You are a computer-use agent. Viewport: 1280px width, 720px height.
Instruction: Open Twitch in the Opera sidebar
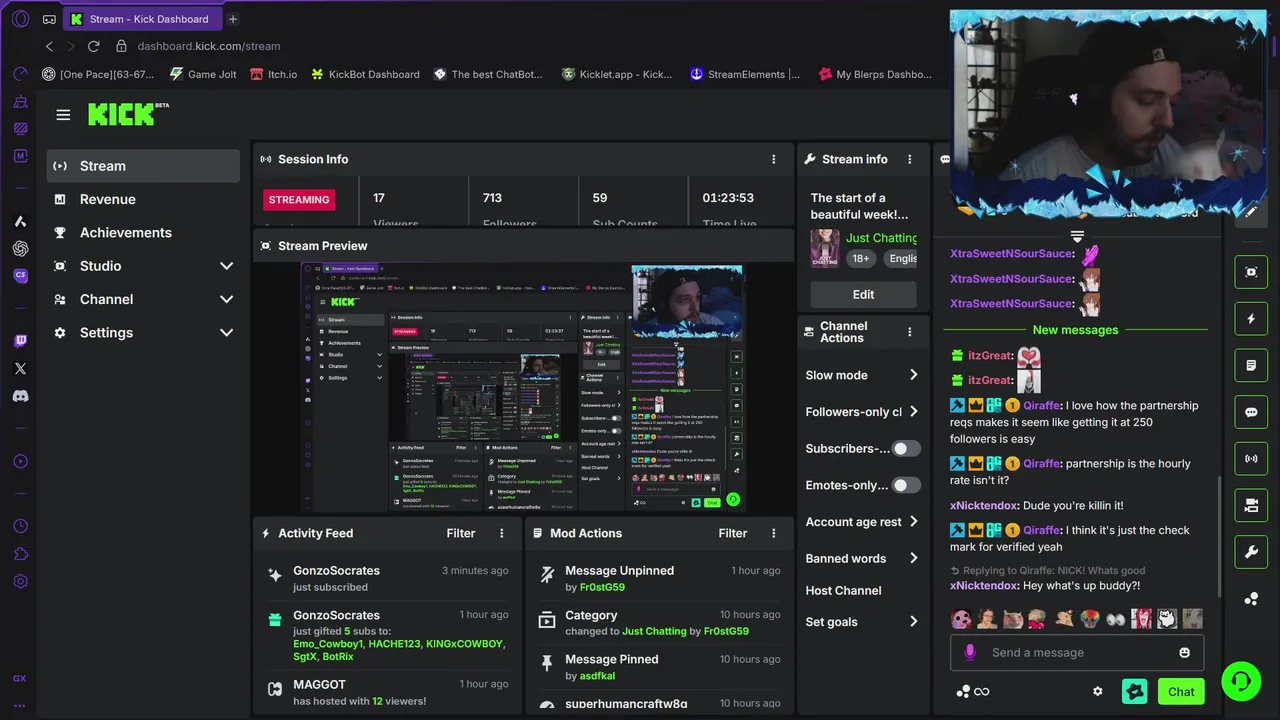[20, 341]
